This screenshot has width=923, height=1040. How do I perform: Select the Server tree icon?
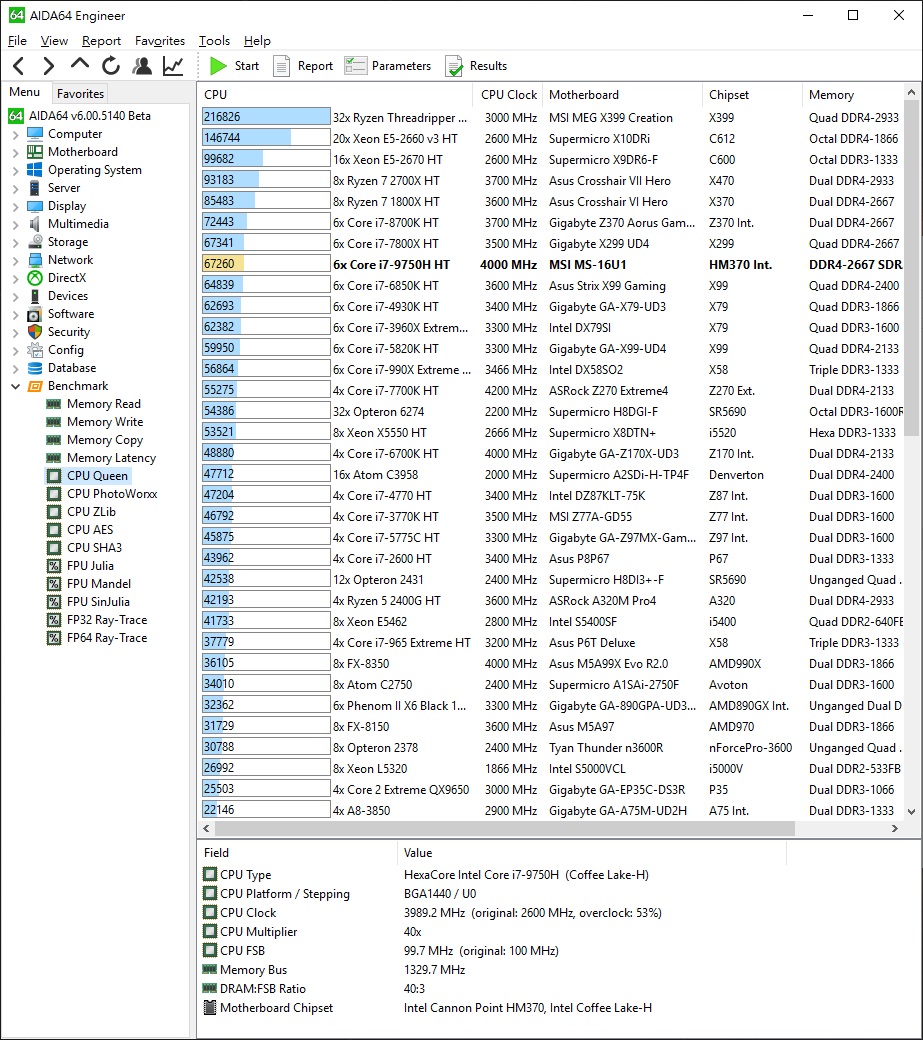pyautogui.click(x=35, y=188)
